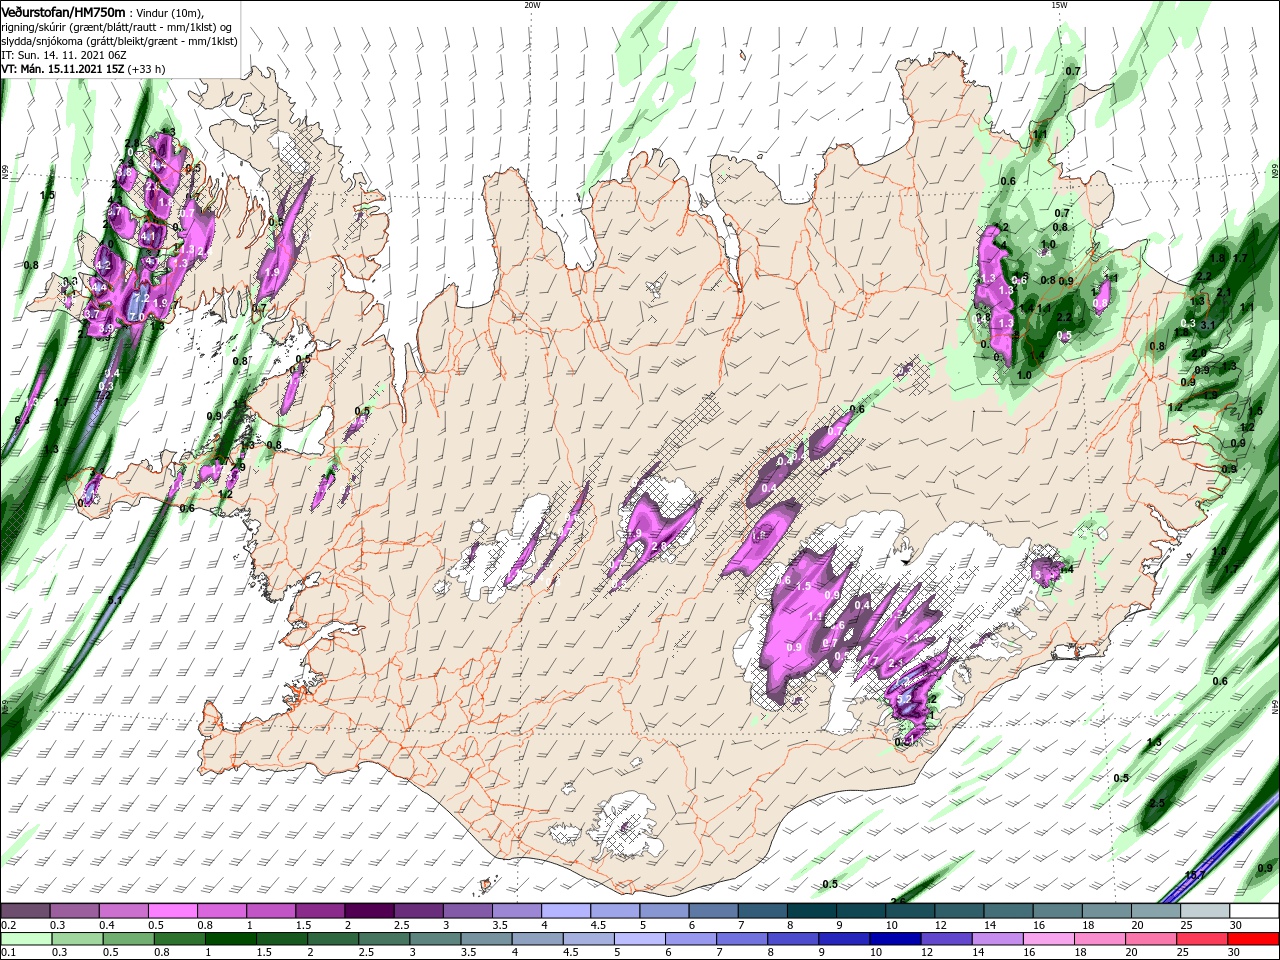Image resolution: width=1280 pixels, height=960 pixels.
Task: Click the 'rigning/skúrir' legend description line
Action: (117, 27)
